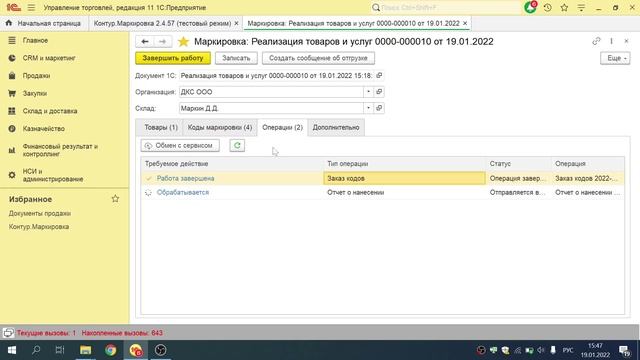Screen dimensions: 640x360
Task: Click the Обмен с сервисом button
Action: tap(180, 145)
